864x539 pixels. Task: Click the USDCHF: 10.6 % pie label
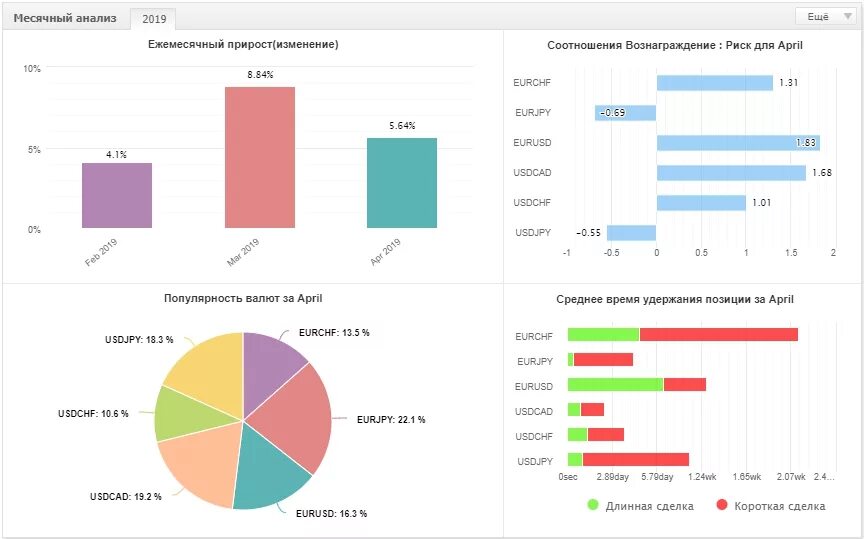(x=93, y=413)
